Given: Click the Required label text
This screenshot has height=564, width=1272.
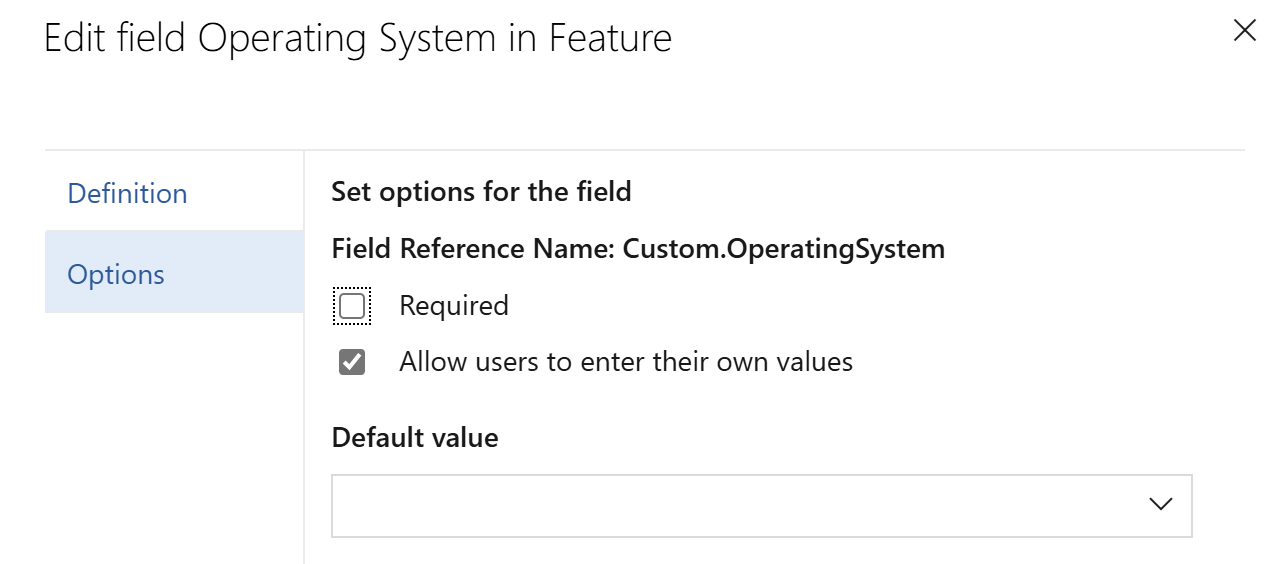Looking at the screenshot, I should coord(454,306).
